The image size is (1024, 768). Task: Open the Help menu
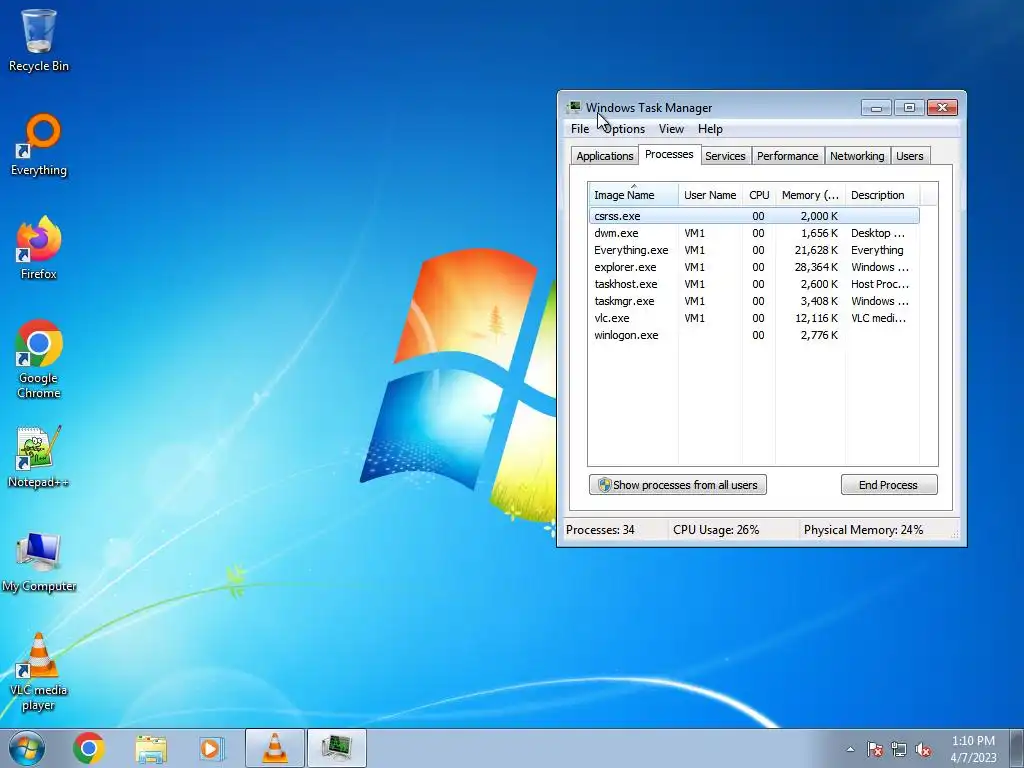tap(710, 129)
